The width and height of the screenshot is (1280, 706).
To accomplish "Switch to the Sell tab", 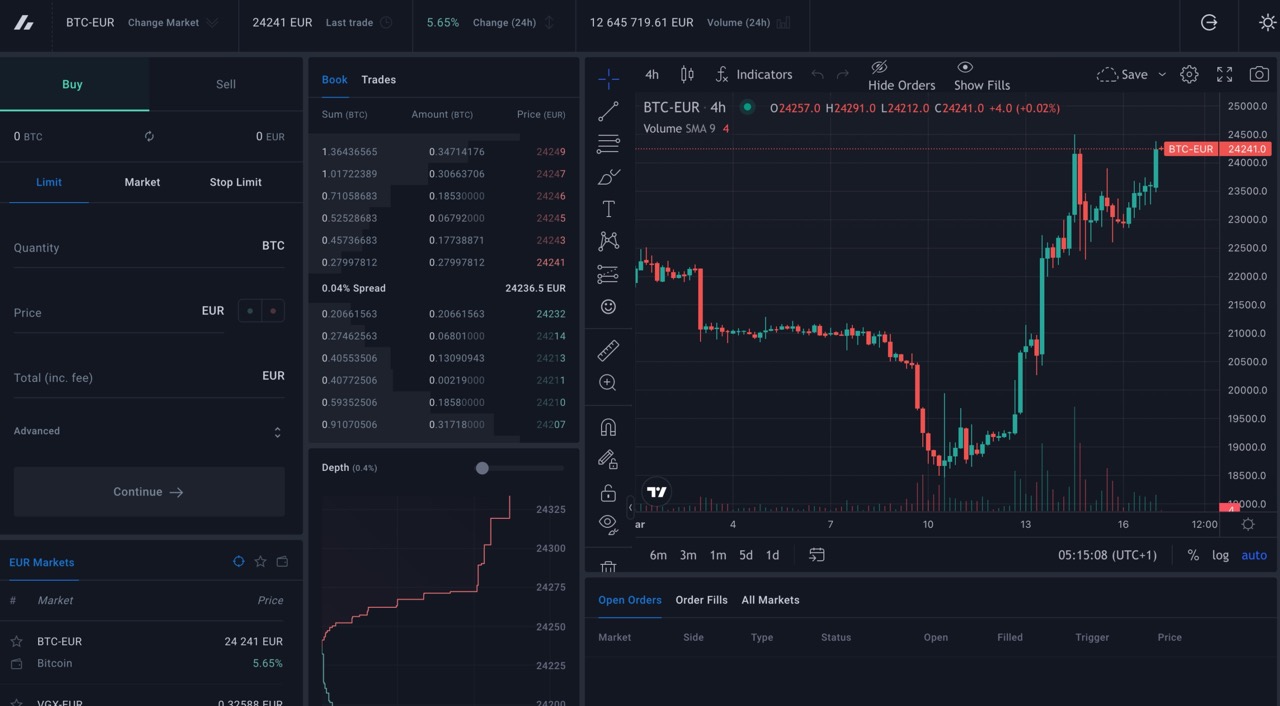I will click(226, 84).
